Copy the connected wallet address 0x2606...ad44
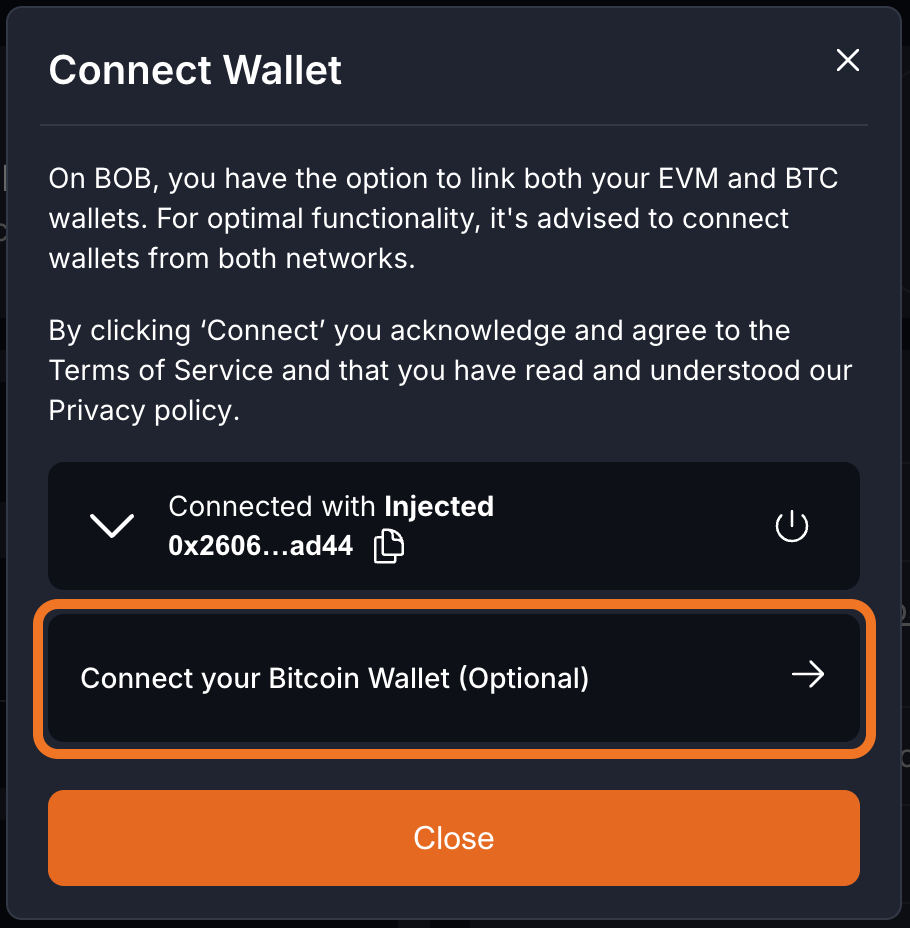 (387, 545)
